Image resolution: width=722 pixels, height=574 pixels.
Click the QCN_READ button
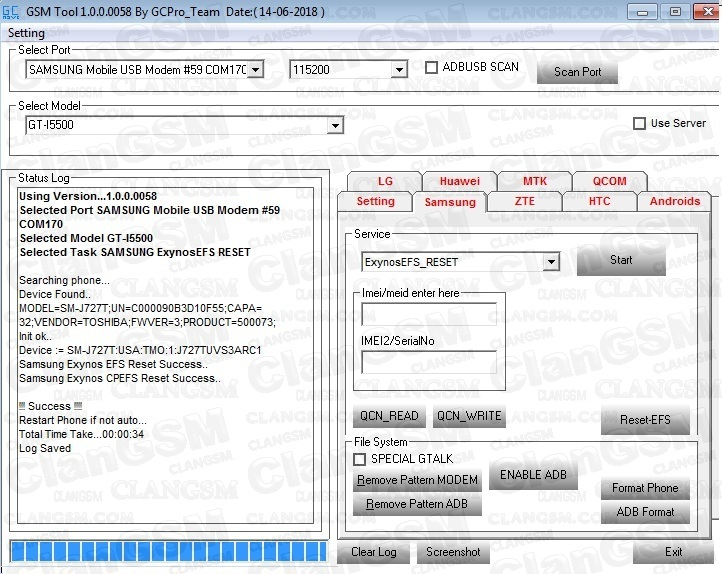[x=389, y=416]
